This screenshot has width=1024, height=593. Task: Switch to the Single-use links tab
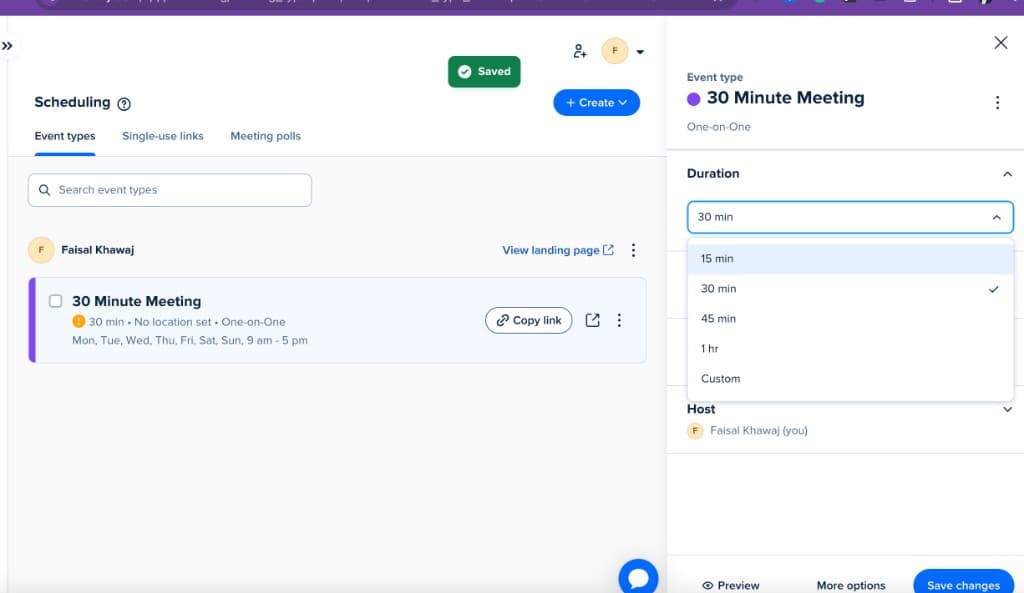(163, 136)
